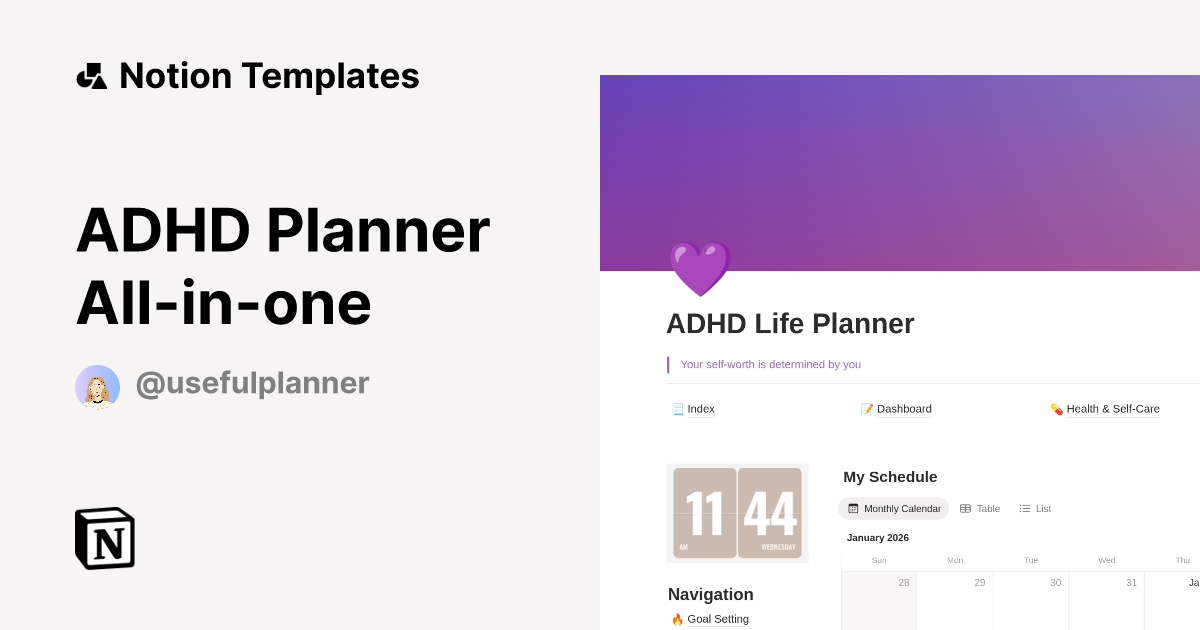Image resolution: width=1200 pixels, height=630 pixels.
Task: Click the flip clock widget
Action: (x=737, y=513)
